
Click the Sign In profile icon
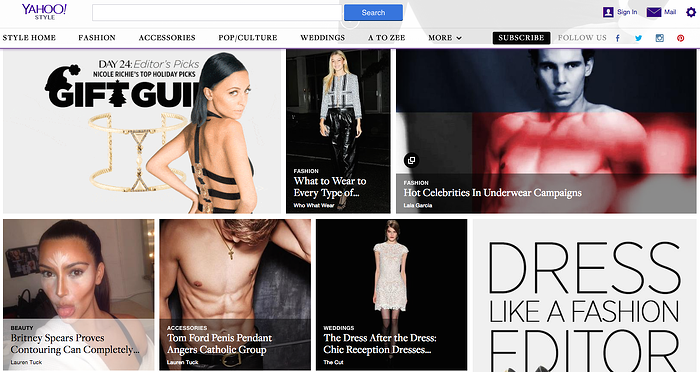point(608,12)
